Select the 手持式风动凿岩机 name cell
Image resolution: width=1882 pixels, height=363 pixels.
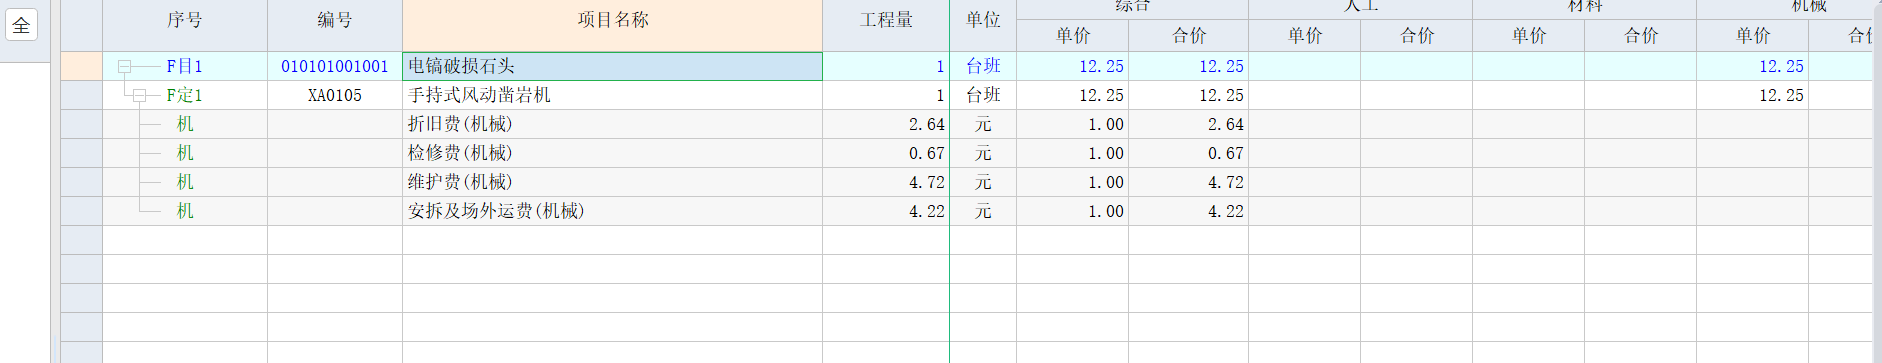(612, 95)
